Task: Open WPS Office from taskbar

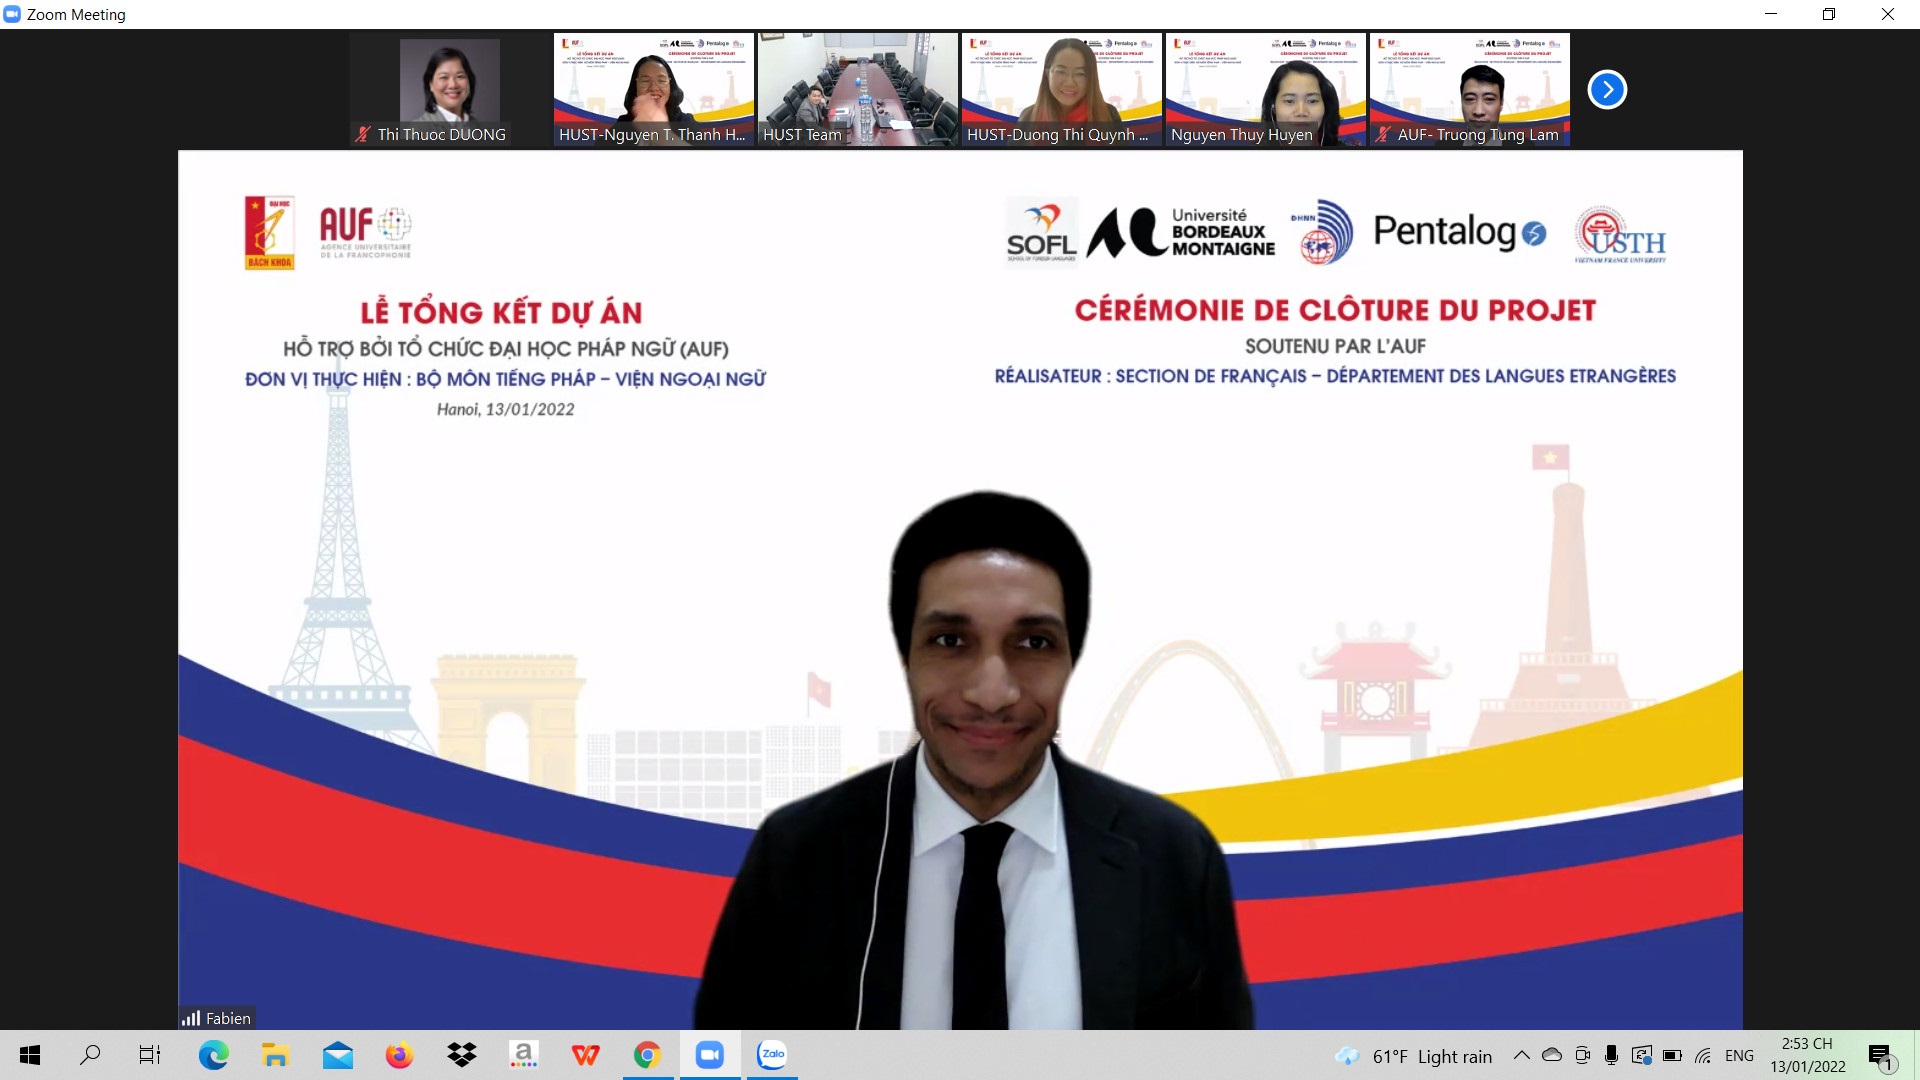Action: point(585,1055)
